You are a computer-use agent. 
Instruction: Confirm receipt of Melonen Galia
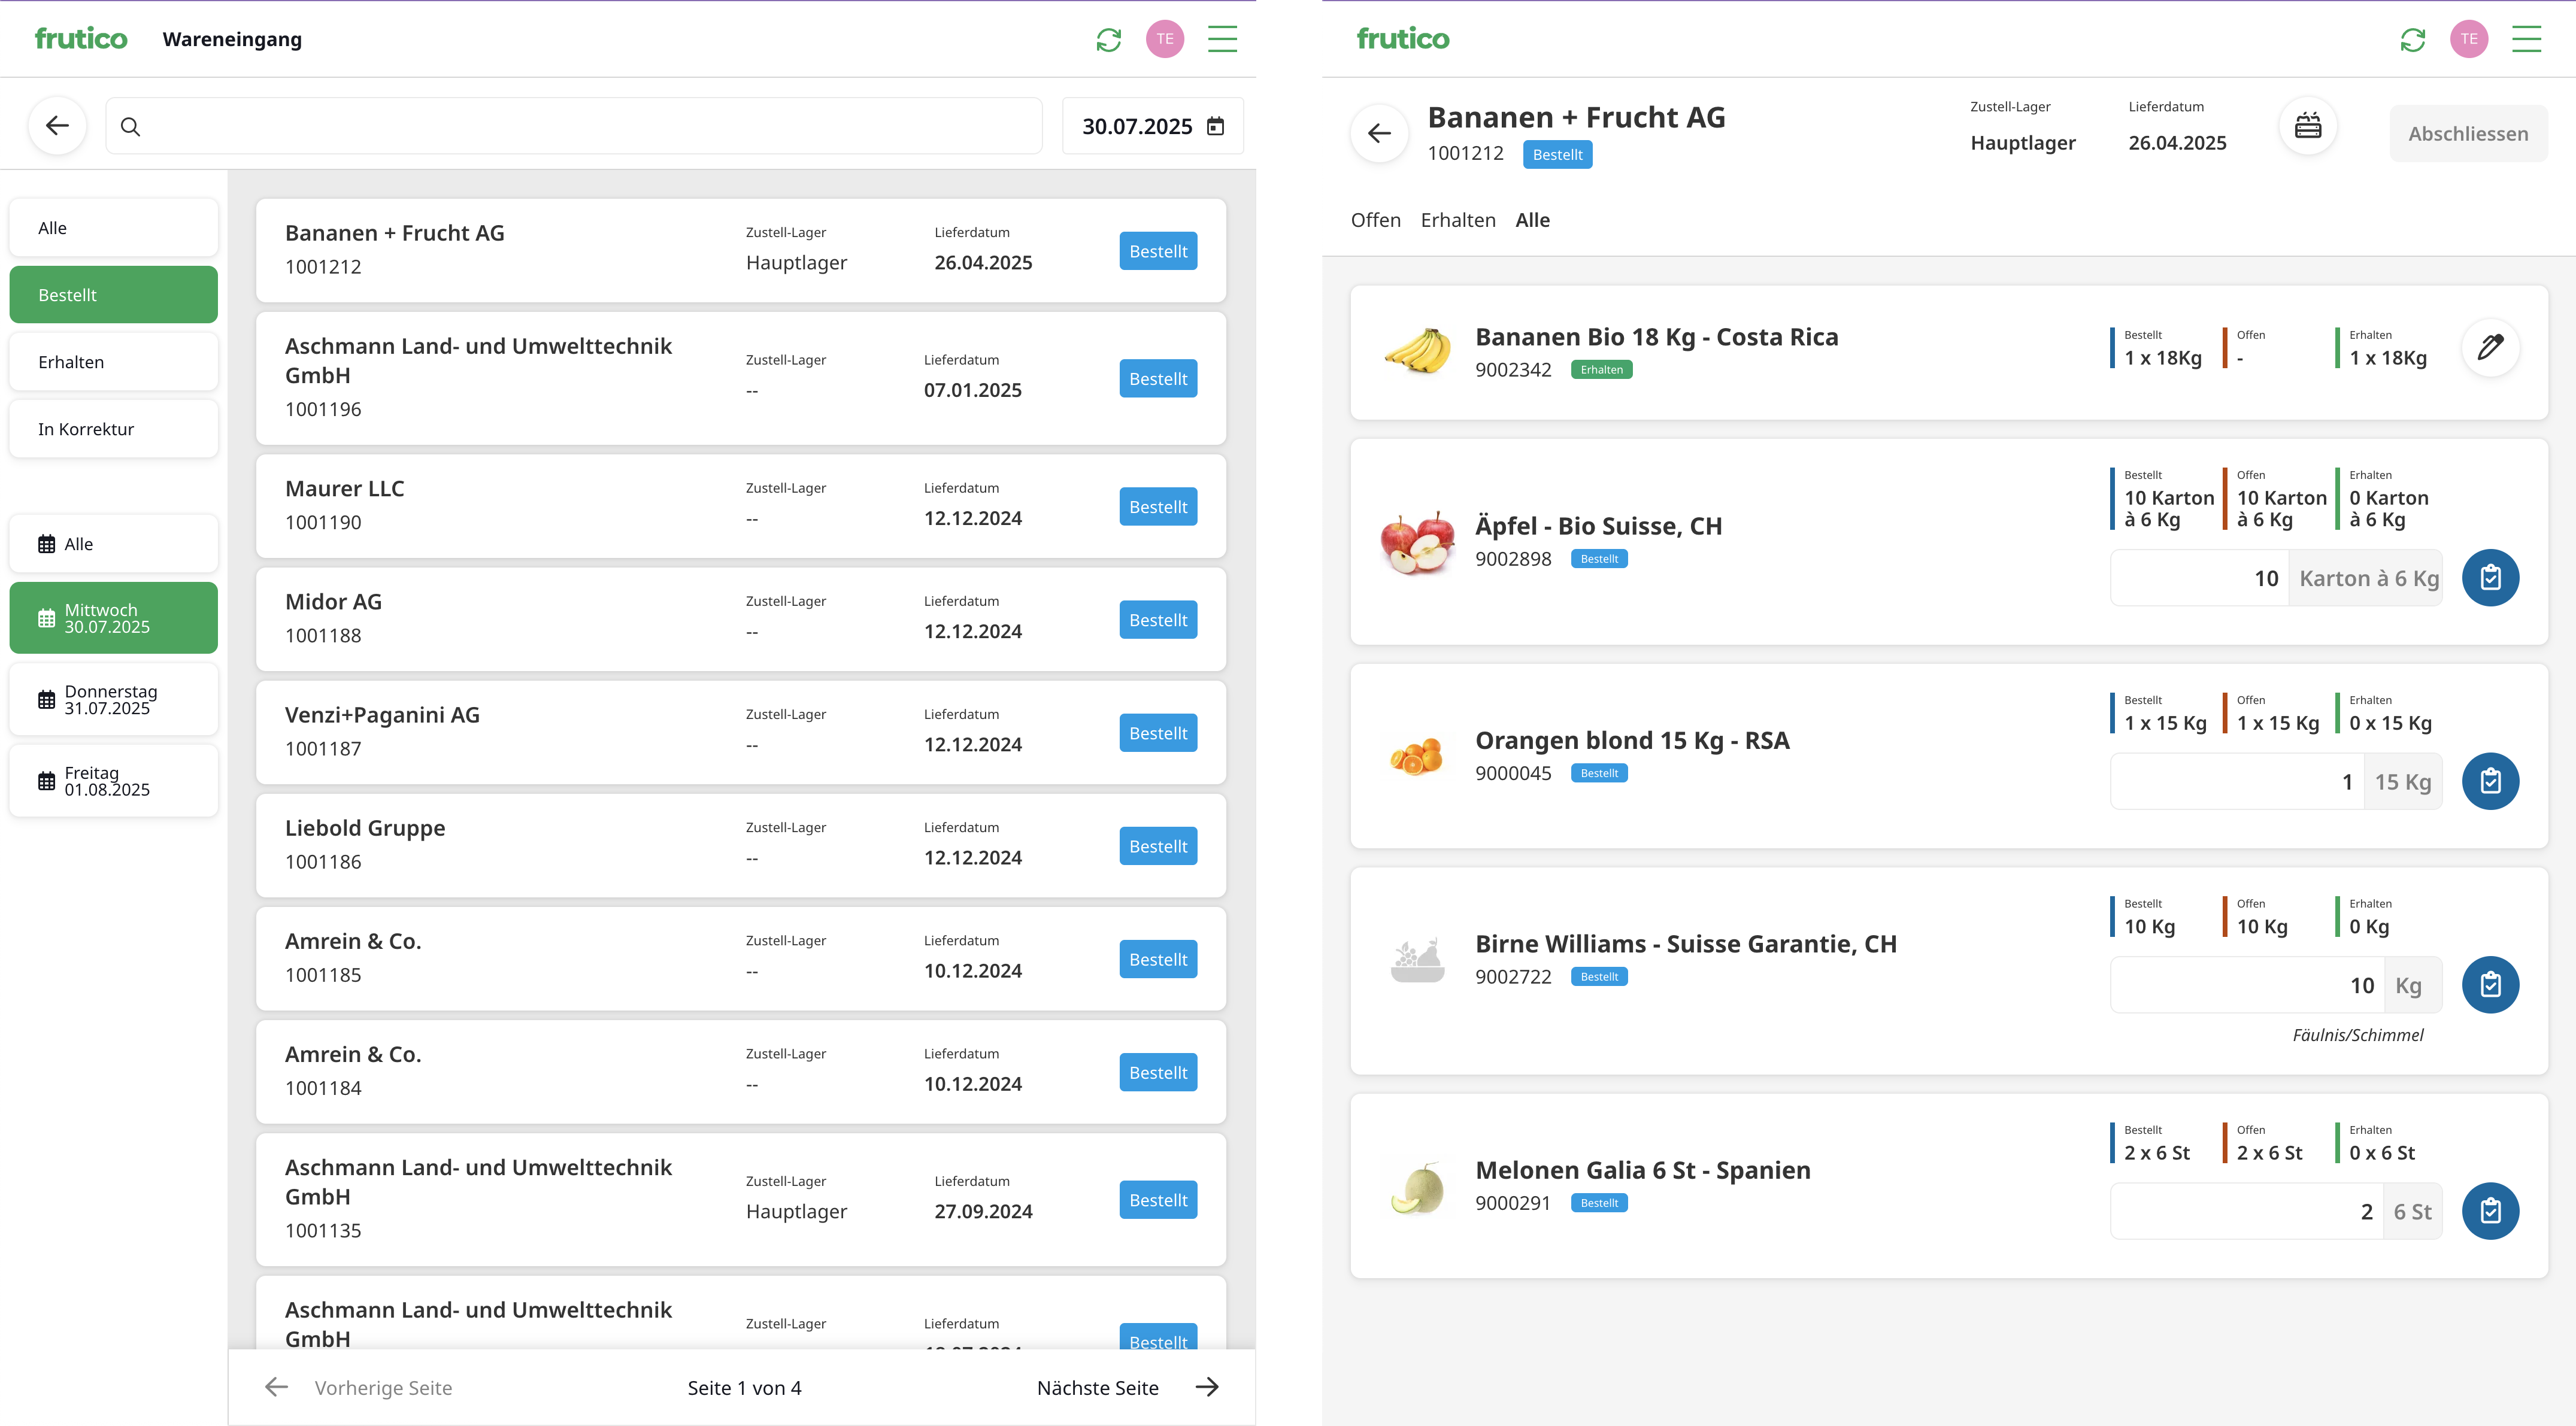(x=2490, y=1211)
